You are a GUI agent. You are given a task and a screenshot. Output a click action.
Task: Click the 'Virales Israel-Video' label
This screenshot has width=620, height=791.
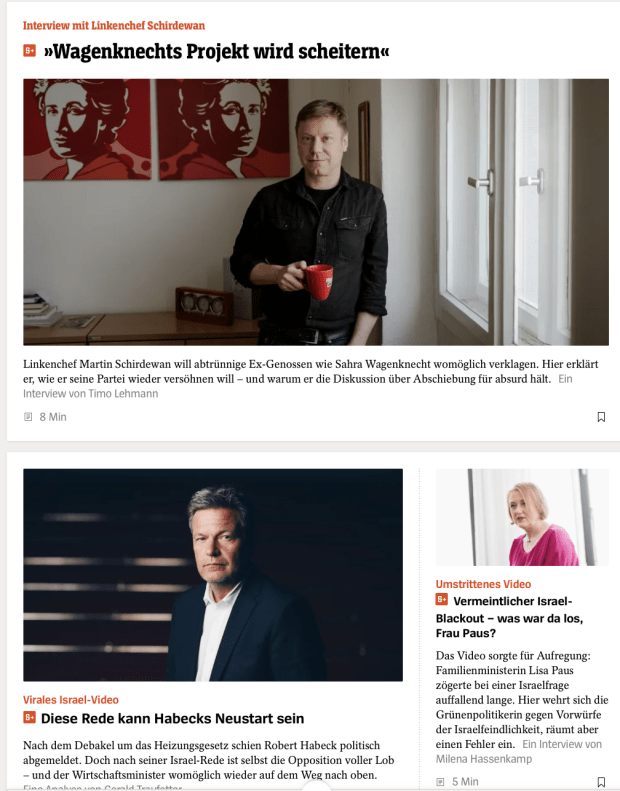coord(71,700)
